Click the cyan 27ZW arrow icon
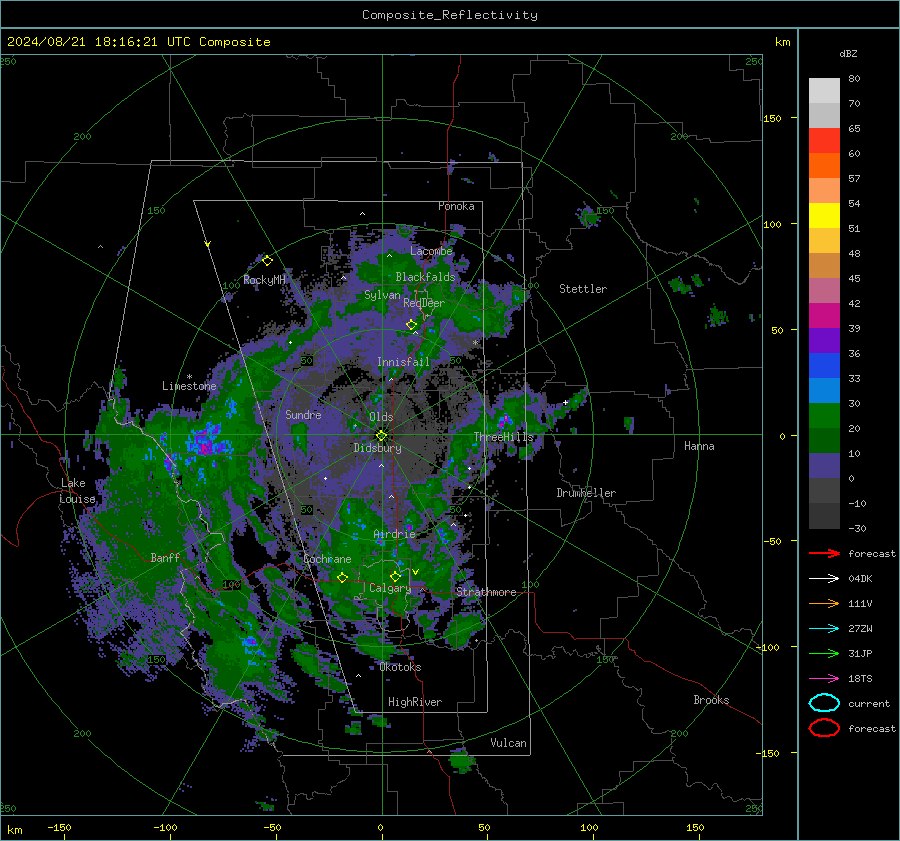Image resolution: width=900 pixels, height=841 pixels. [824, 629]
